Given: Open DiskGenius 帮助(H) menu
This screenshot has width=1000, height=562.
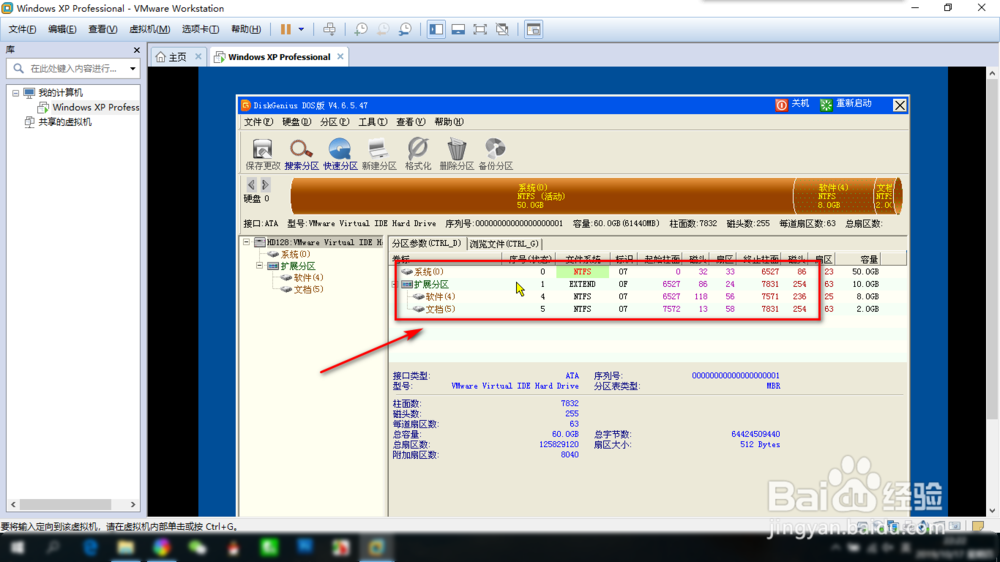Looking at the screenshot, I should tap(449, 122).
